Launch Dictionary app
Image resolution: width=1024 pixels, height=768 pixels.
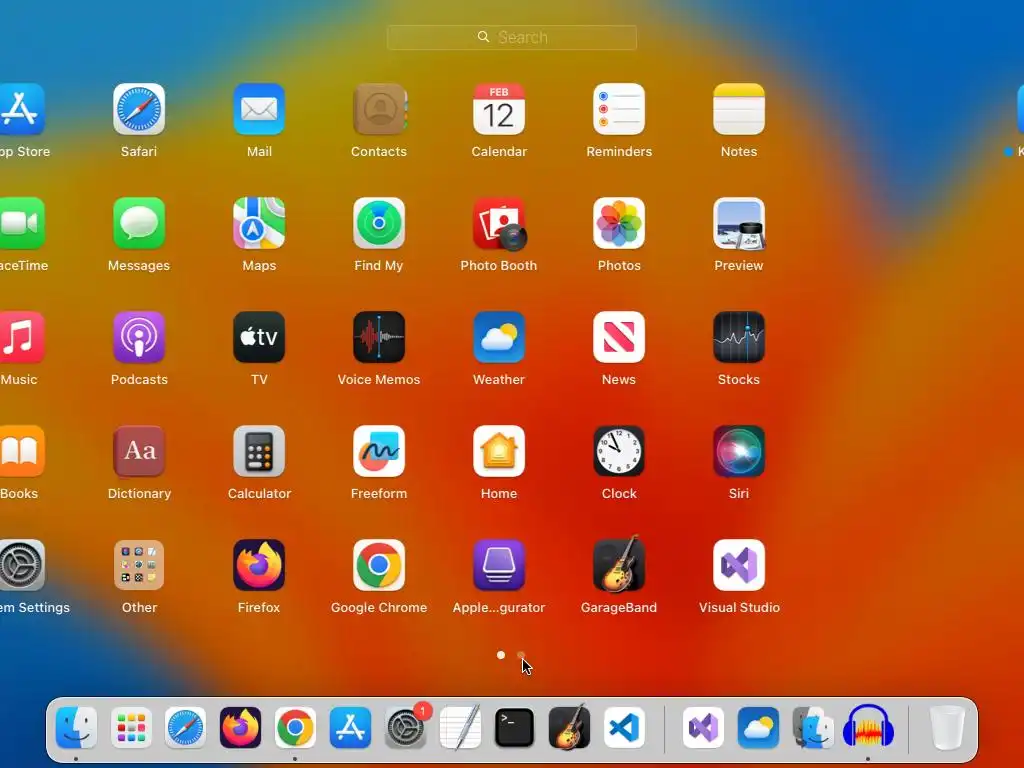pyautogui.click(x=138, y=451)
